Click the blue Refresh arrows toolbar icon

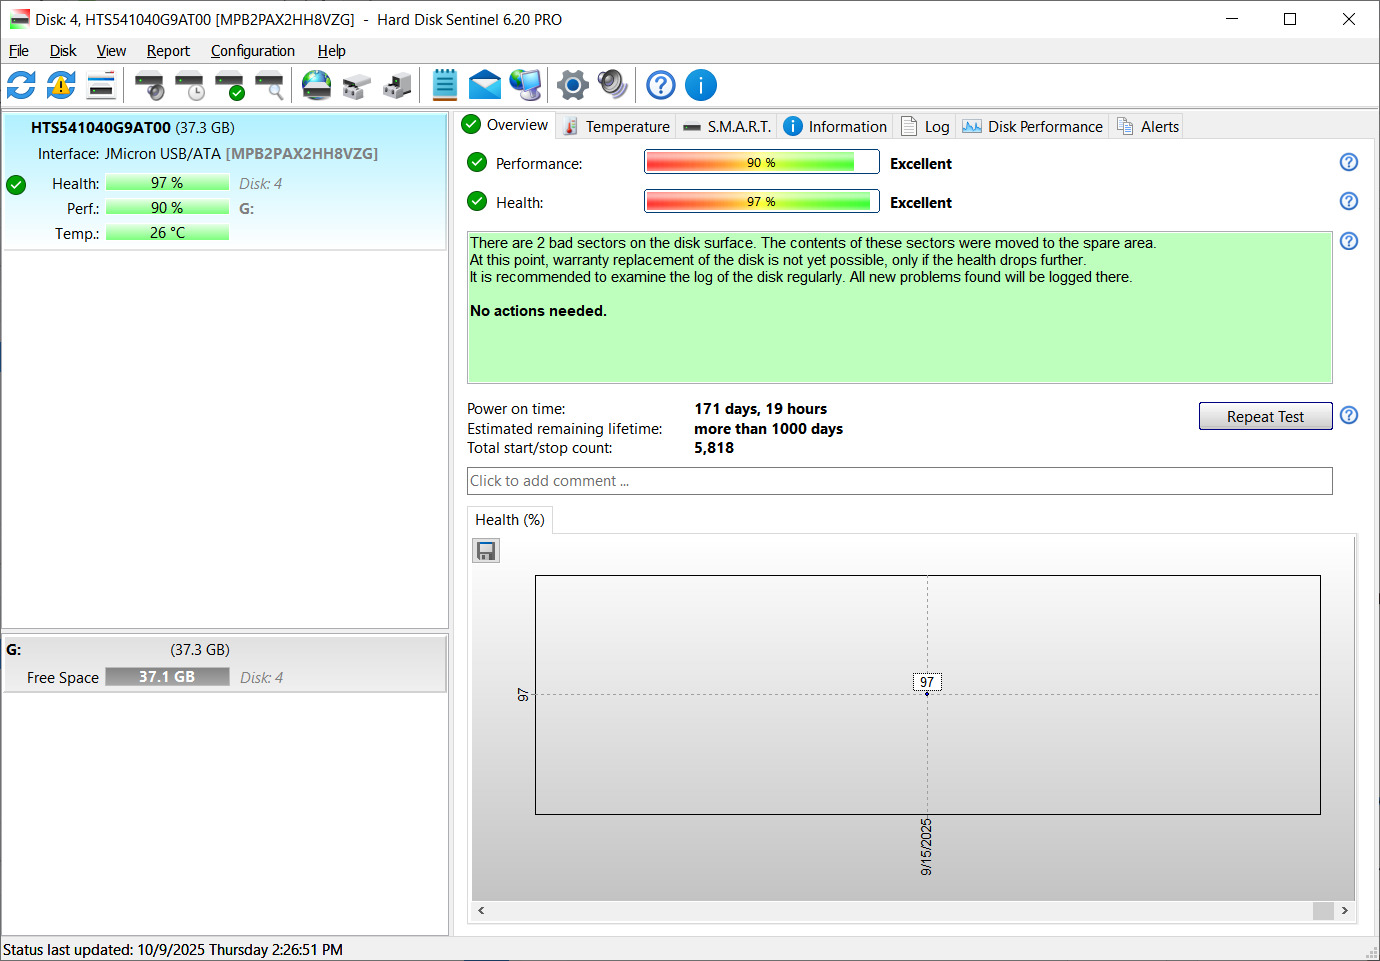click(x=21, y=86)
